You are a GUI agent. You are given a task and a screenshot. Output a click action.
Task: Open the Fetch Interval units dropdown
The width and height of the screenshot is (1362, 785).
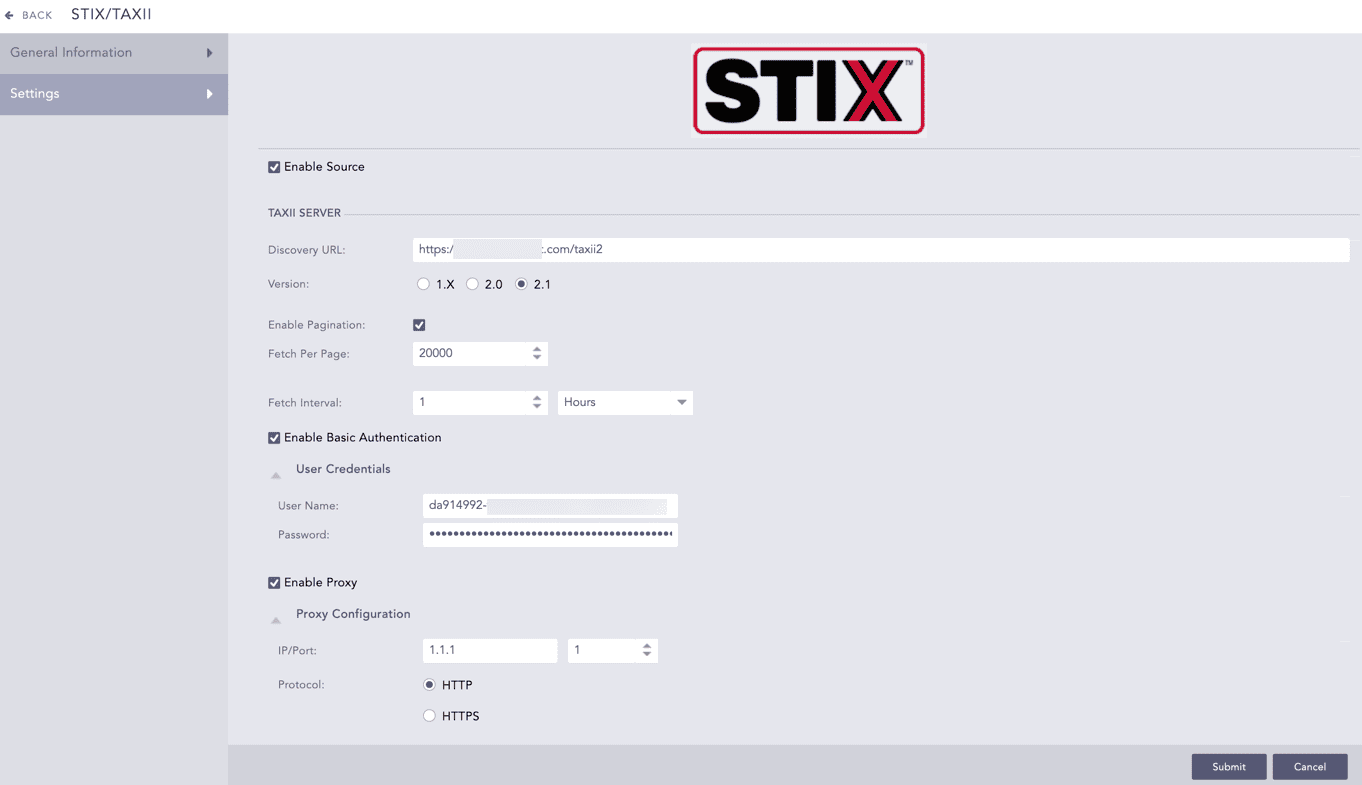624,402
